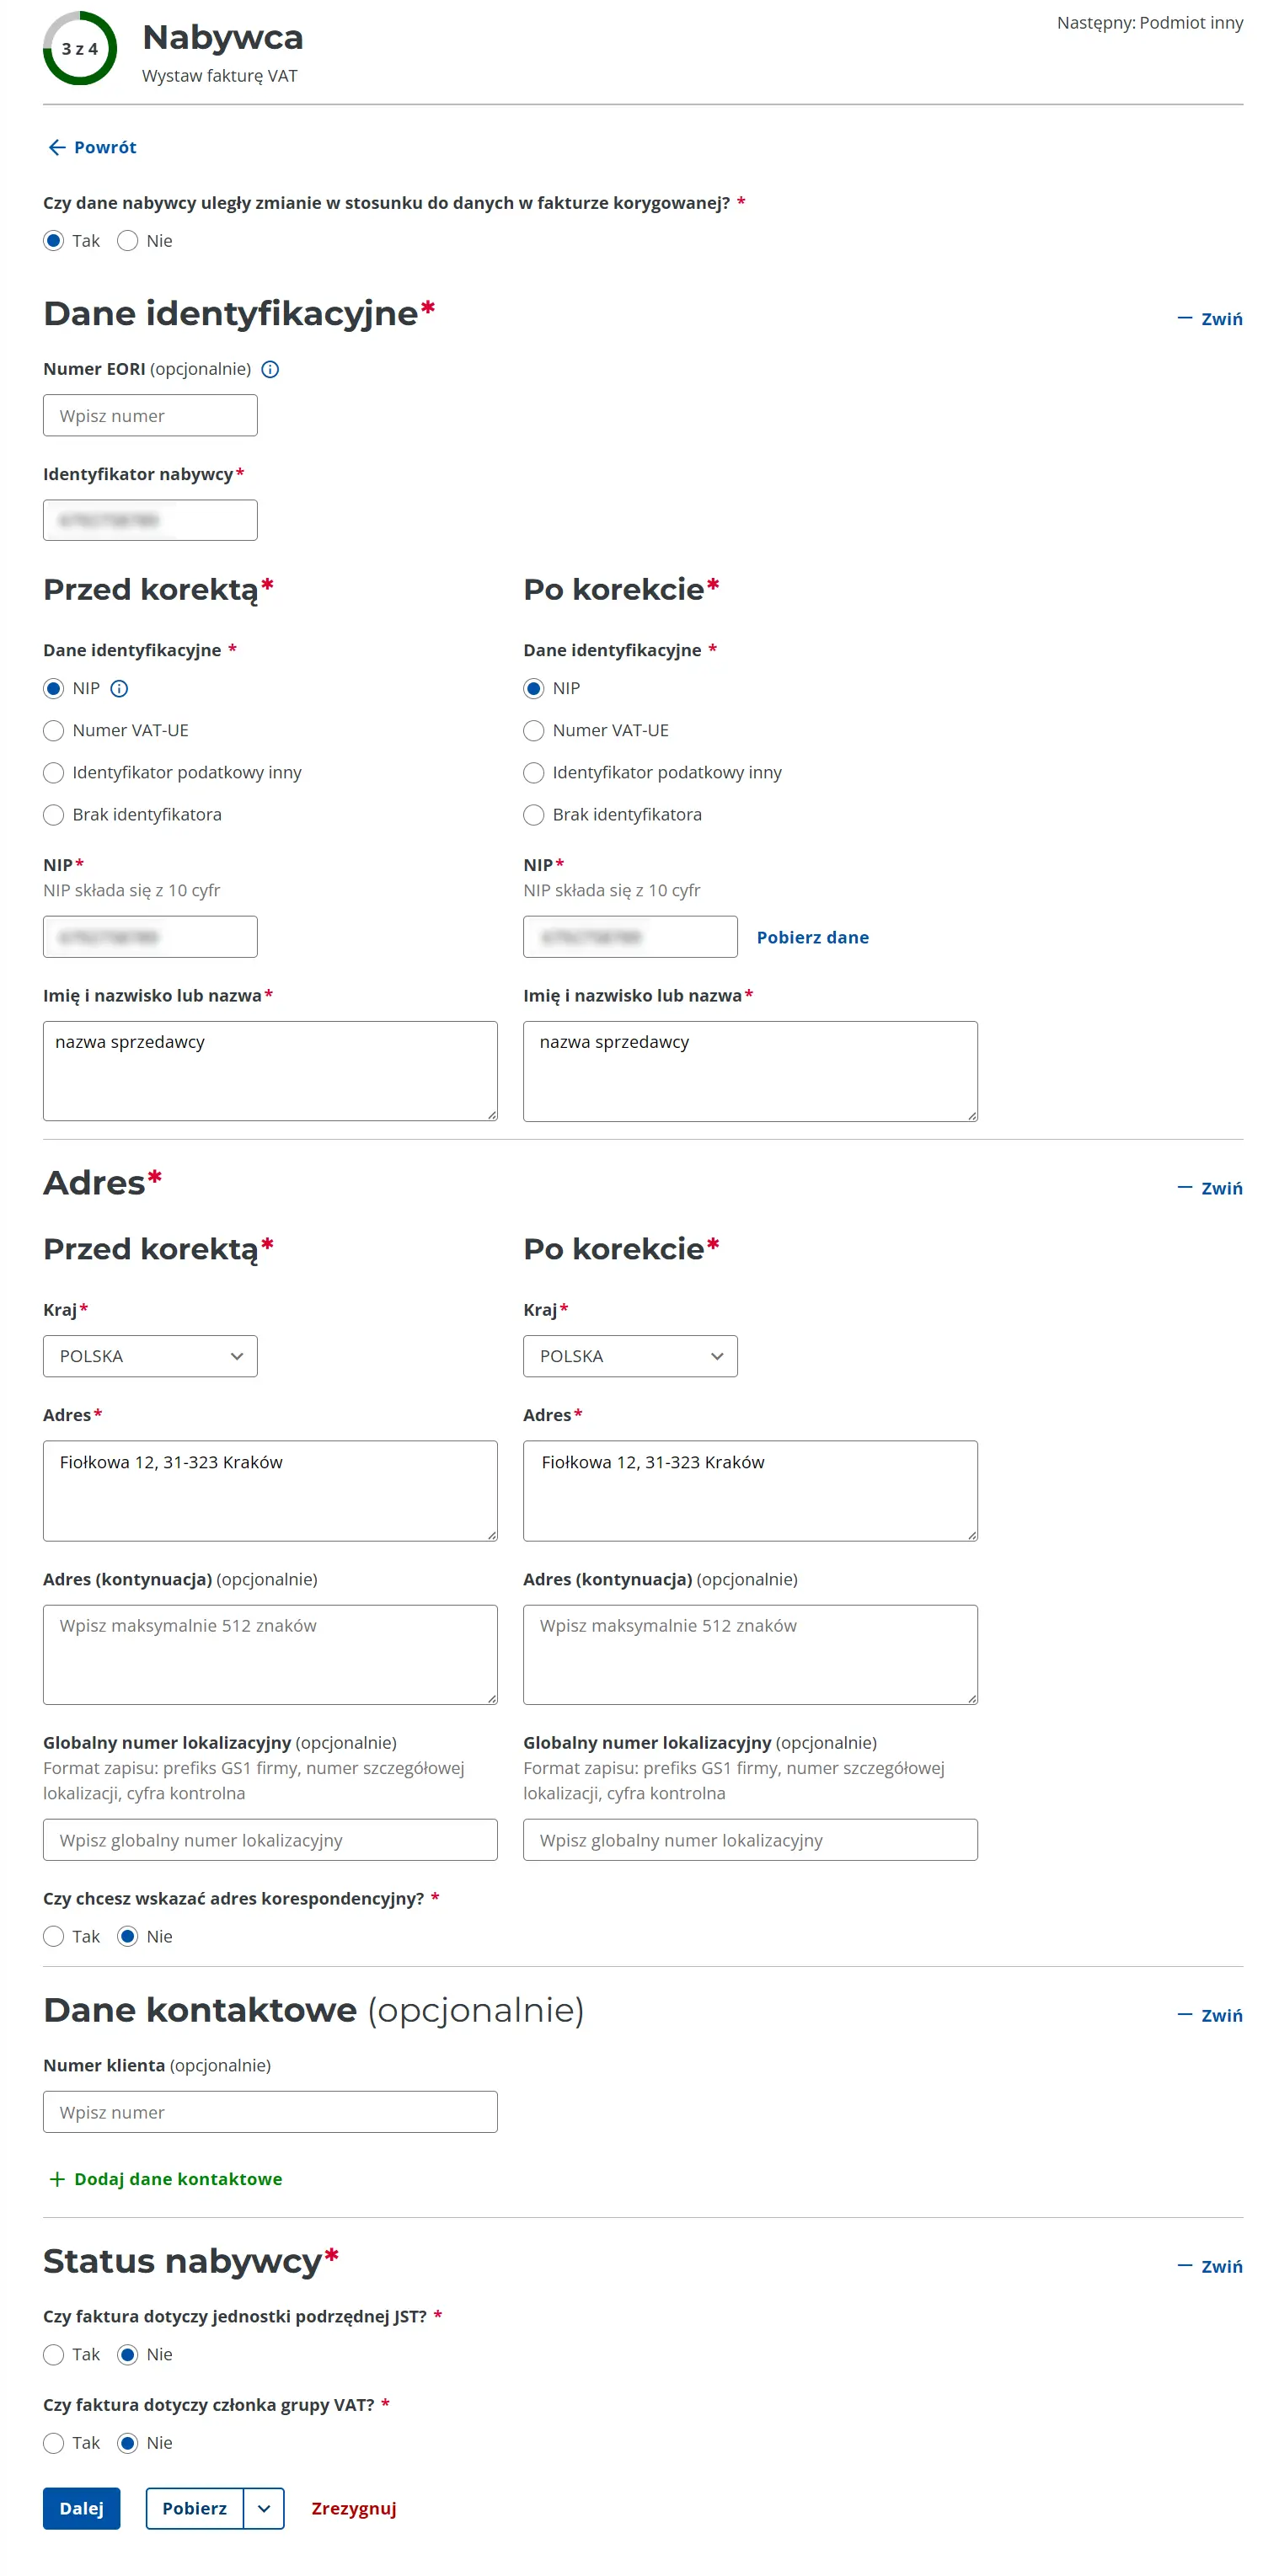The height and width of the screenshot is (2576, 1279).
Task: Click the Dalej button
Action: [x=81, y=2507]
